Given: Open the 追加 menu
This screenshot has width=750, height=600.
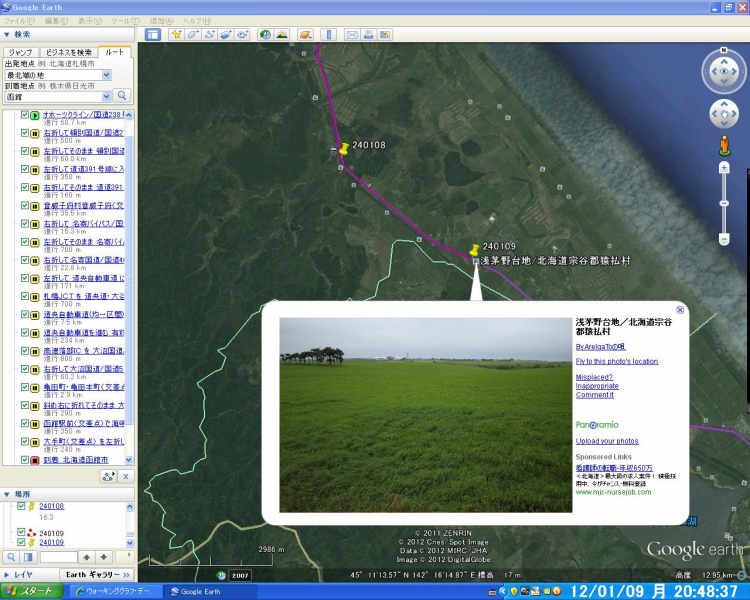Looking at the screenshot, I should pos(161,21).
